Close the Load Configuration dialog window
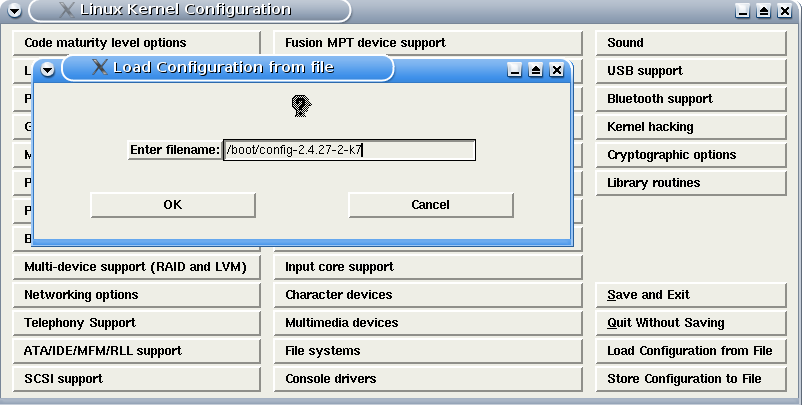 pyautogui.click(x=556, y=70)
